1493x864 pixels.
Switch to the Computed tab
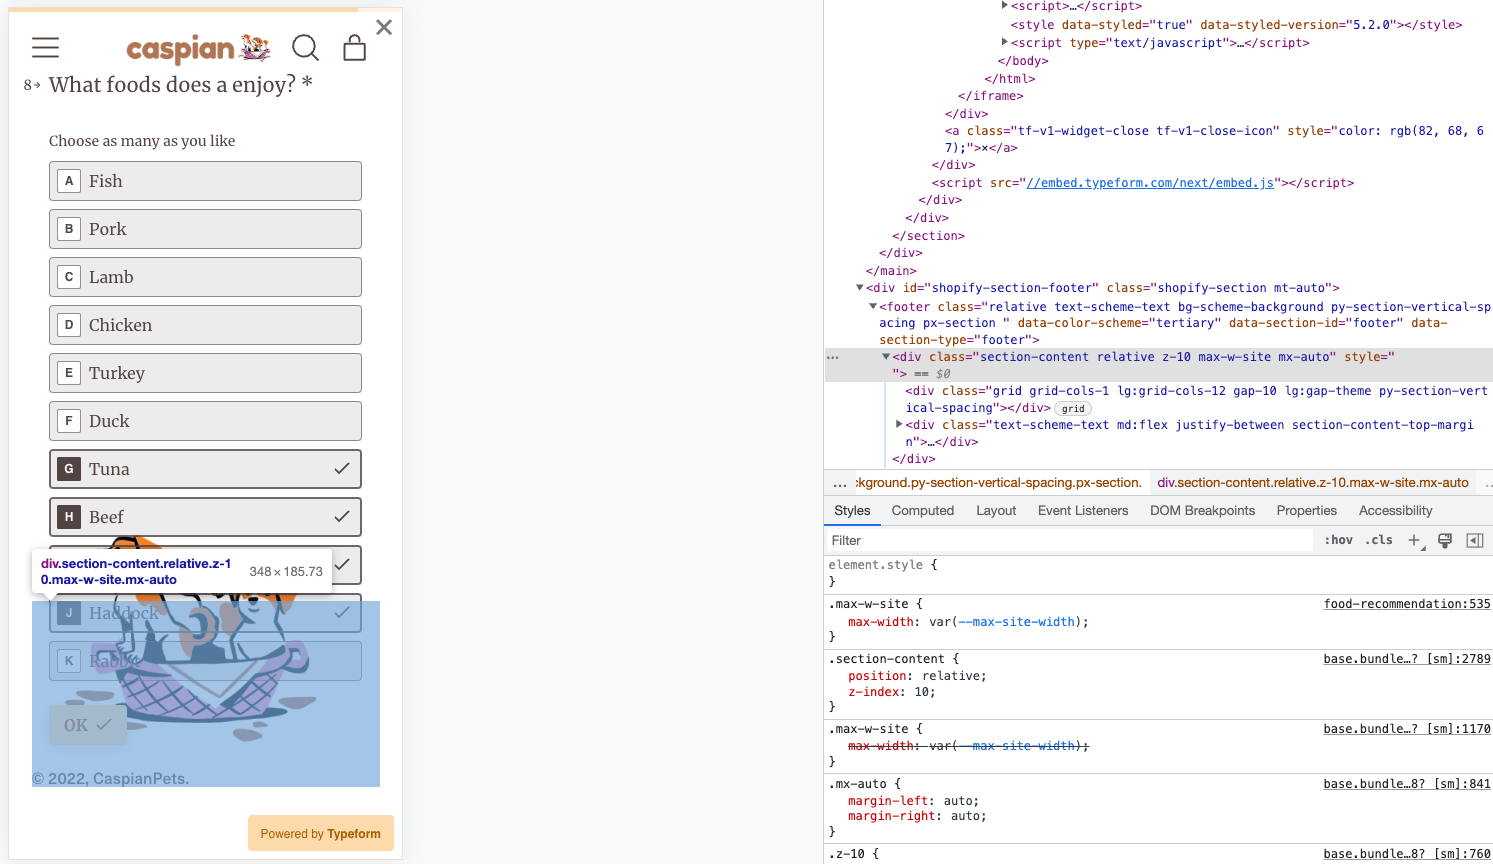coord(923,511)
